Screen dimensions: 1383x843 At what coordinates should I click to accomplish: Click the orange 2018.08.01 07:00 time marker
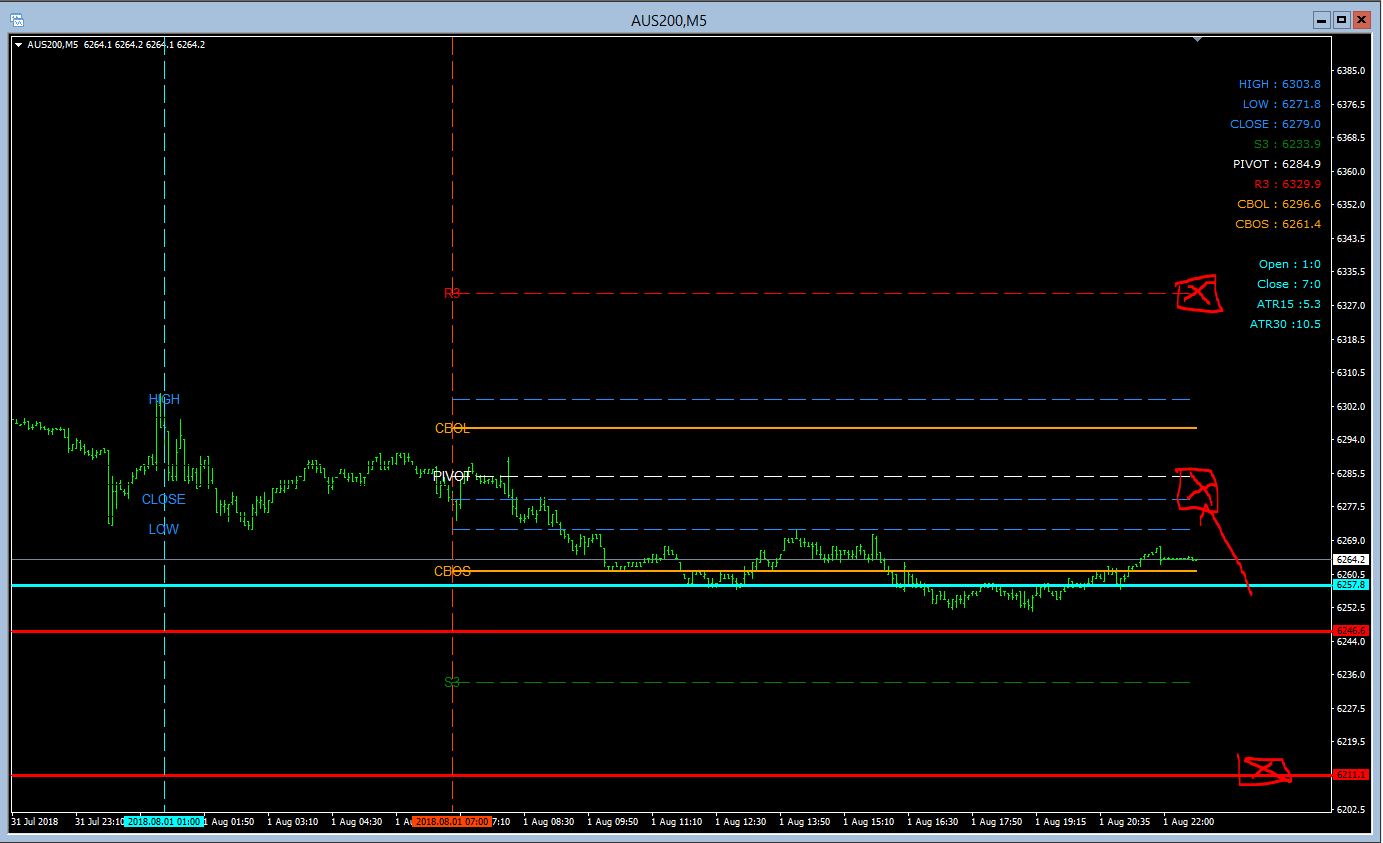pyautogui.click(x=452, y=821)
